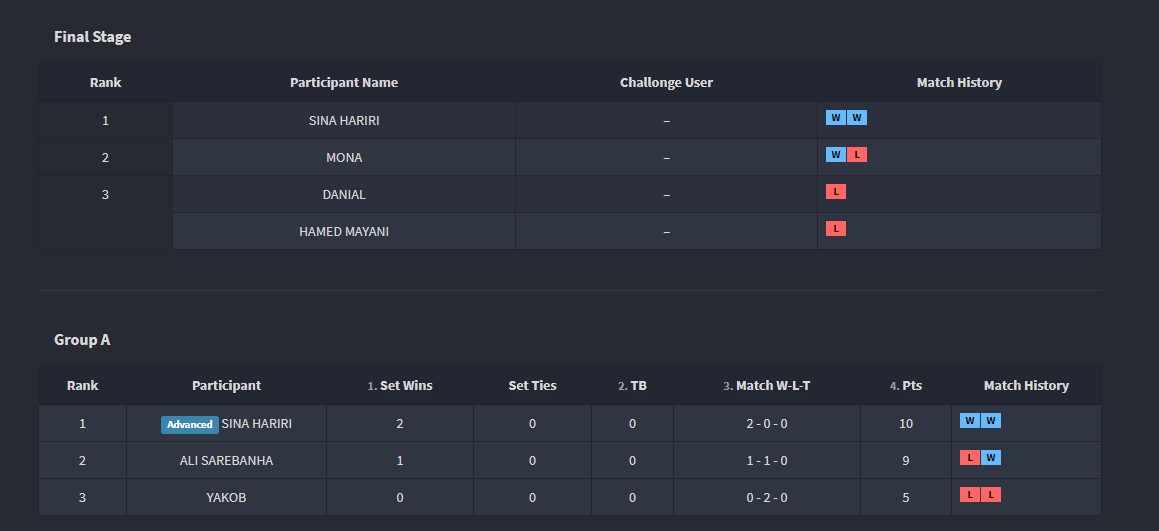This screenshot has width=1159, height=531.
Task: Click first L badge in YAKOB's row
Action: click(969, 495)
